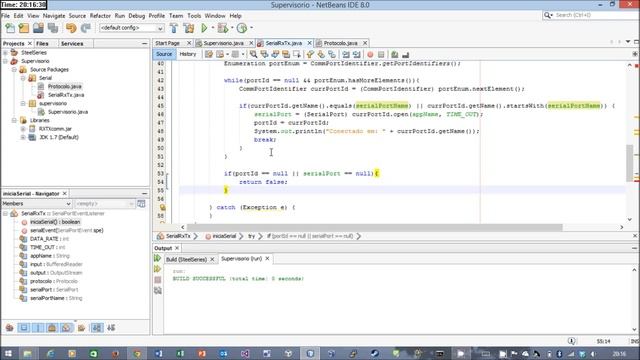Open Visual Studio from the taskbar
Image resolution: width=640 pixels, height=360 pixels.
pos(245,353)
